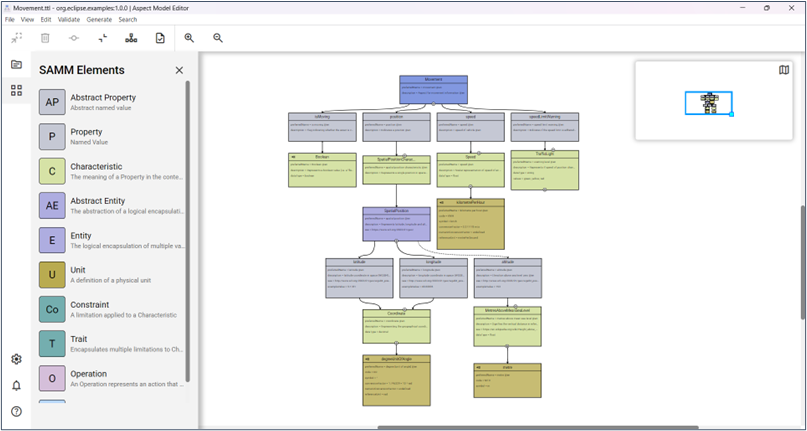Select the Boolean characteristic node
The width and height of the screenshot is (807, 431).
pos(322,170)
